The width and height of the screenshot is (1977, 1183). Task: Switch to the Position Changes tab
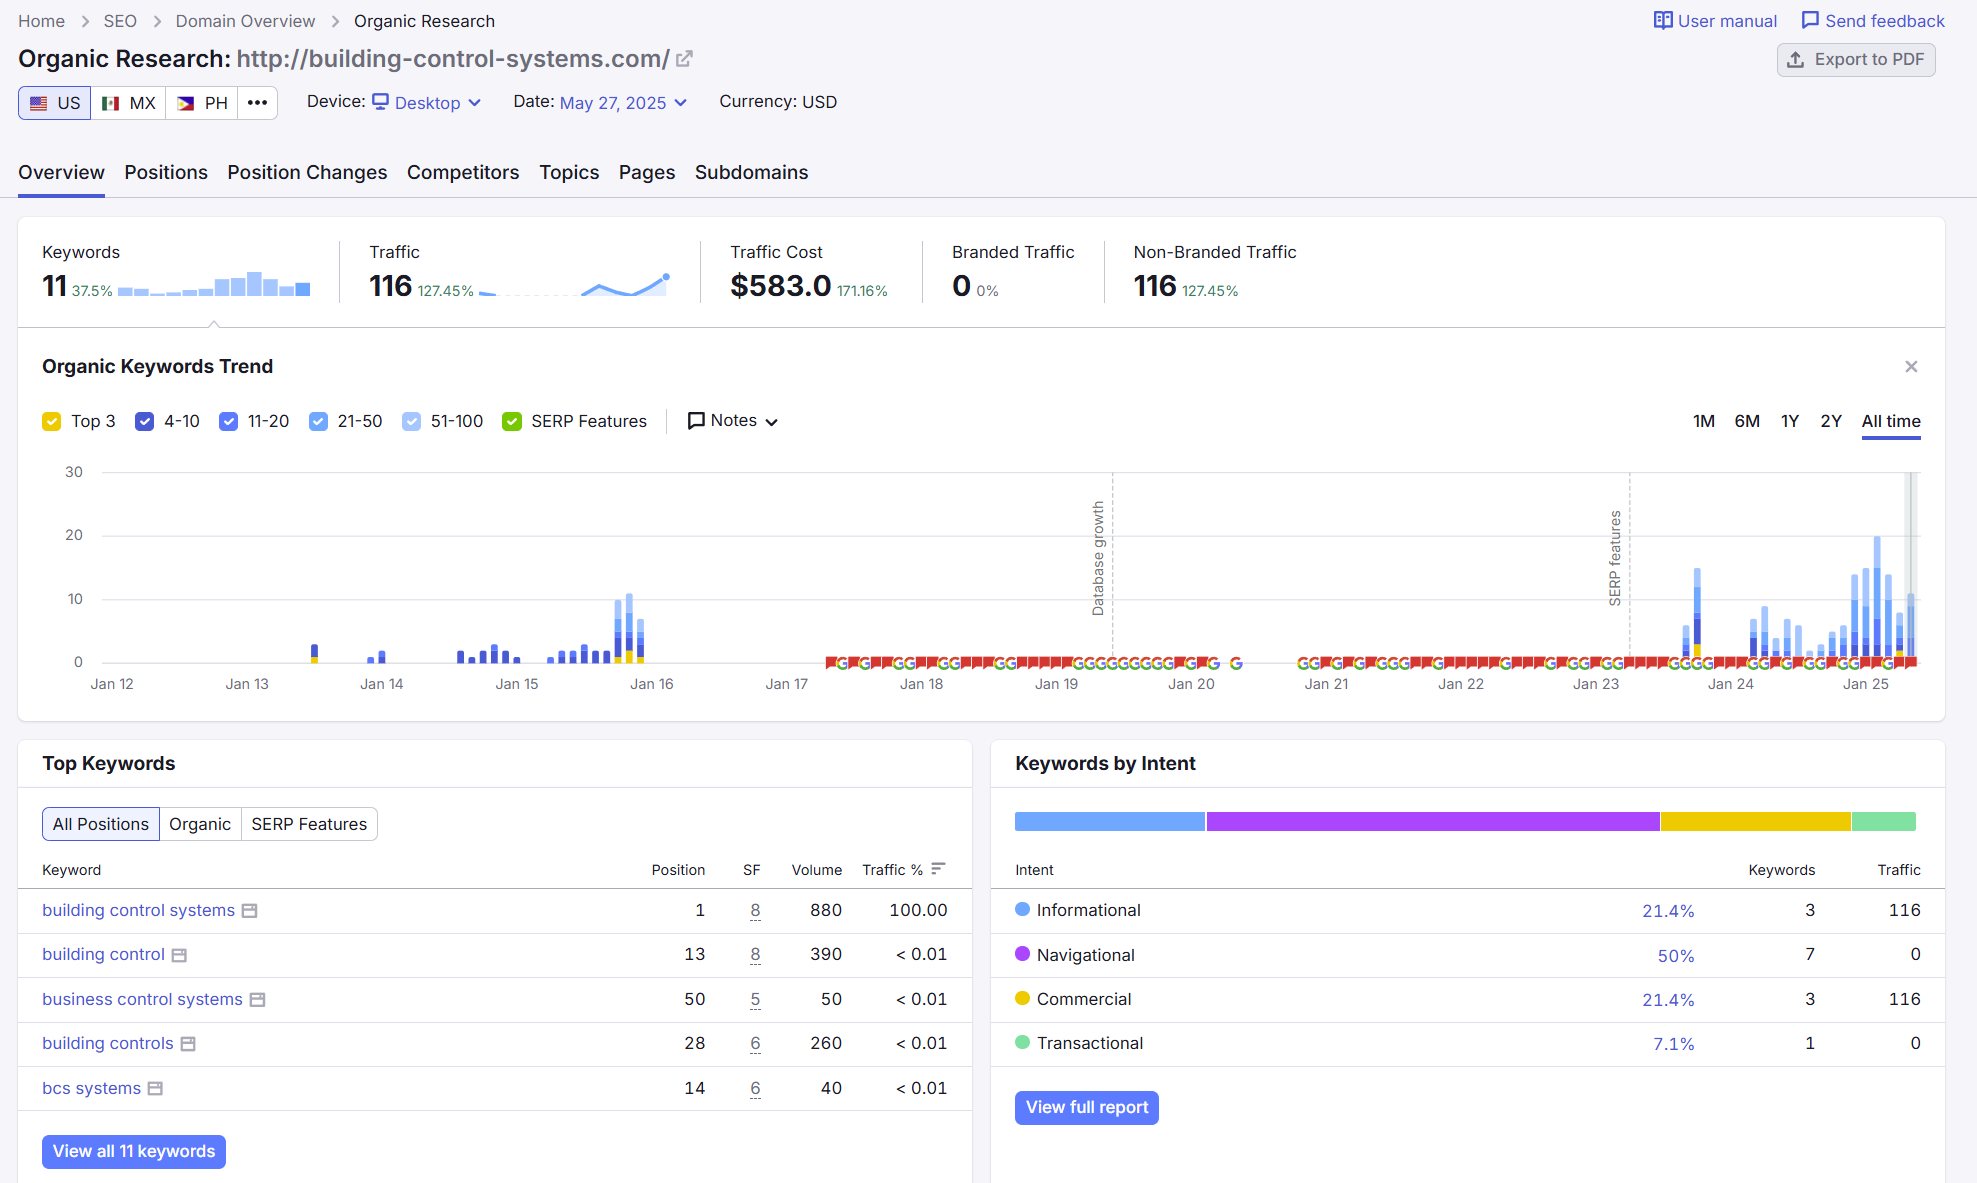[x=307, y=172]
